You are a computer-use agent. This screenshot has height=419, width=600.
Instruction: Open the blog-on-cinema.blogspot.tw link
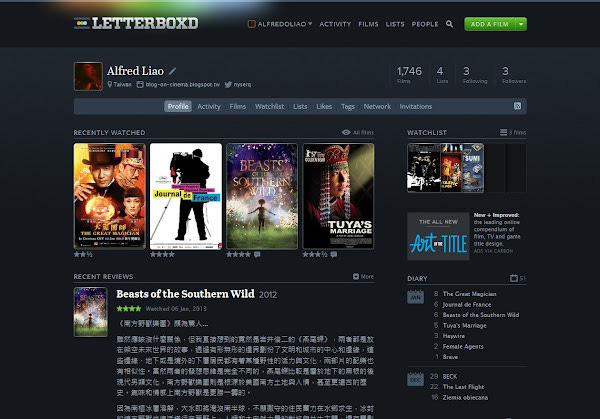coord(183,85)
